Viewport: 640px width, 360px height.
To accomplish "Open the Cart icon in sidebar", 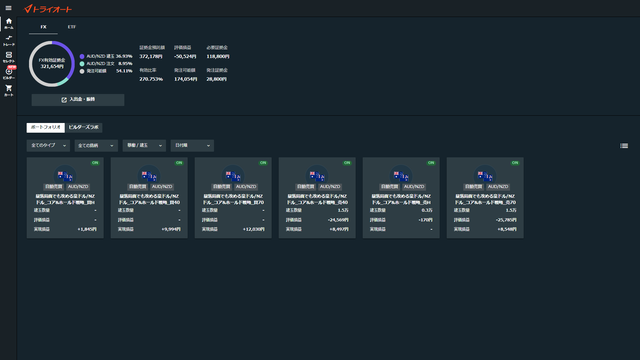I will click(x=9, y=90).
